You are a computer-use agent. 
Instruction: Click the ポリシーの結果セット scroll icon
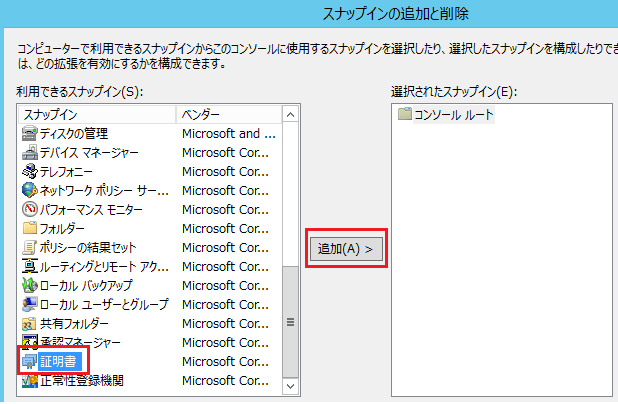pyautogui.click(x=30, y=248)
